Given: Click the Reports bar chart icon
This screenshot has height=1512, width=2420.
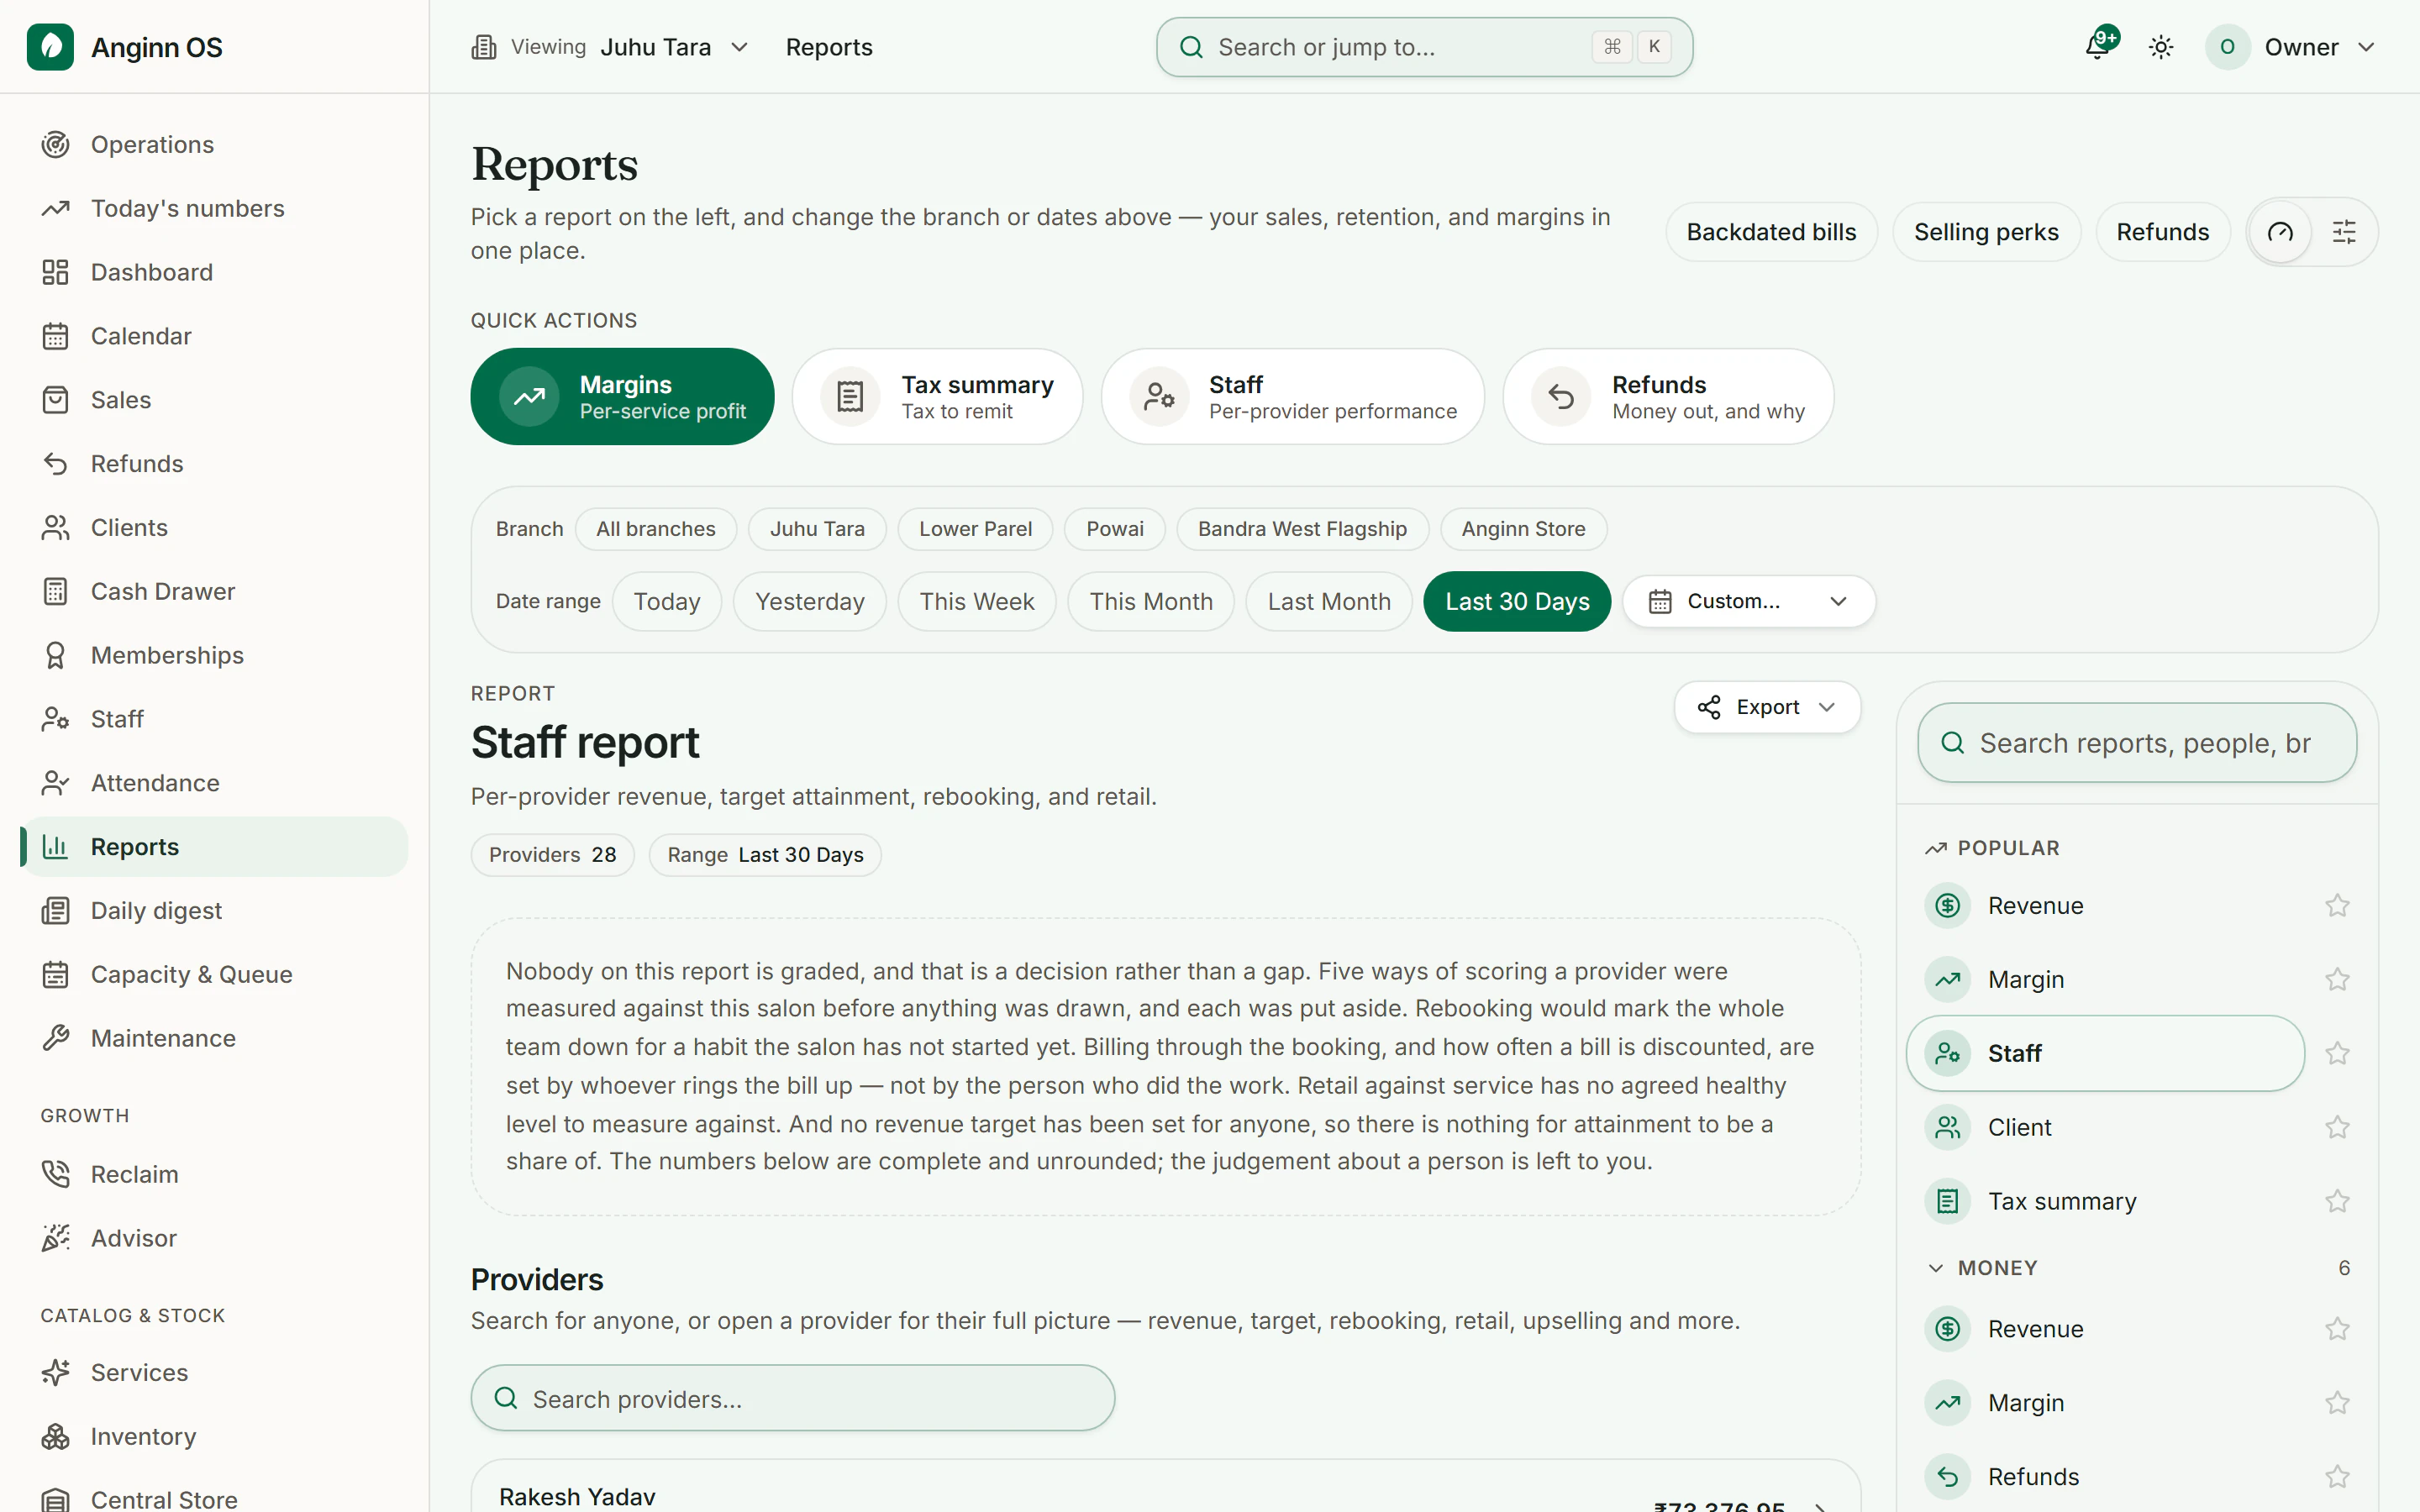Looking at the screenshot, I should 56,847.
